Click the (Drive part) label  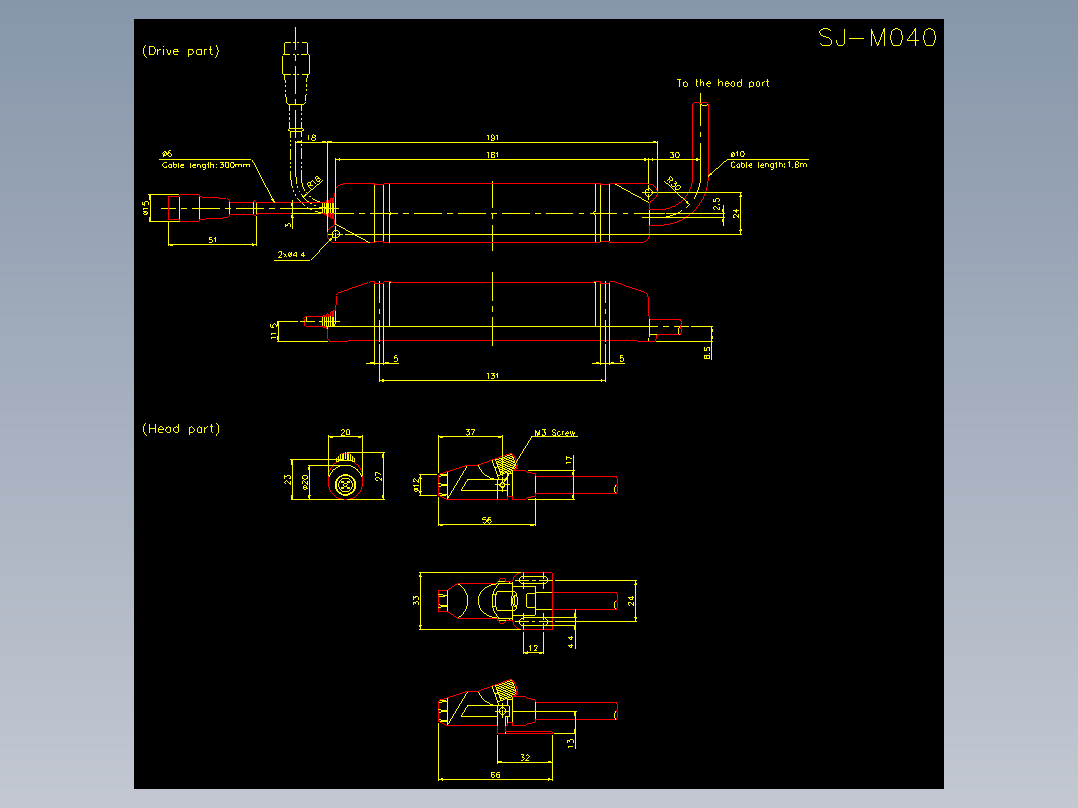point(183,50)
